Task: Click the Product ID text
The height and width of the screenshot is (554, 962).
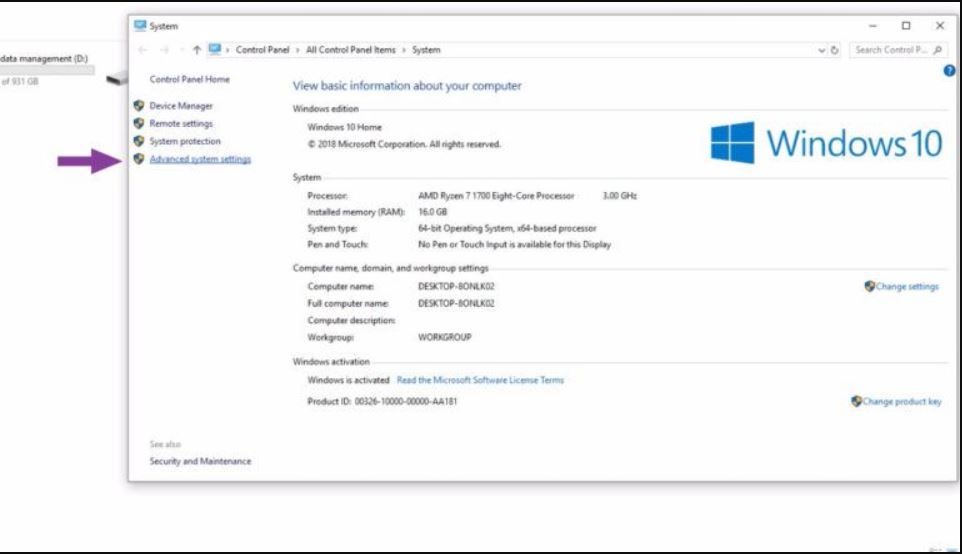Action: (382, 401)
